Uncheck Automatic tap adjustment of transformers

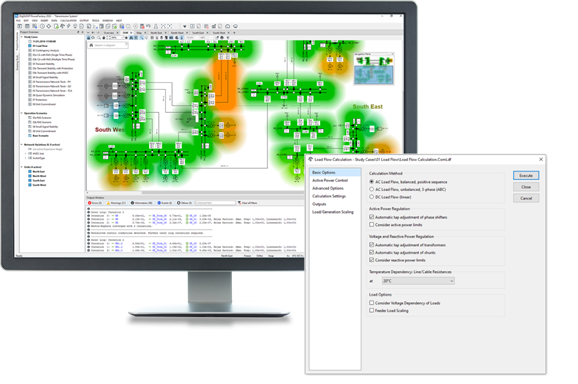pos(372,245)
